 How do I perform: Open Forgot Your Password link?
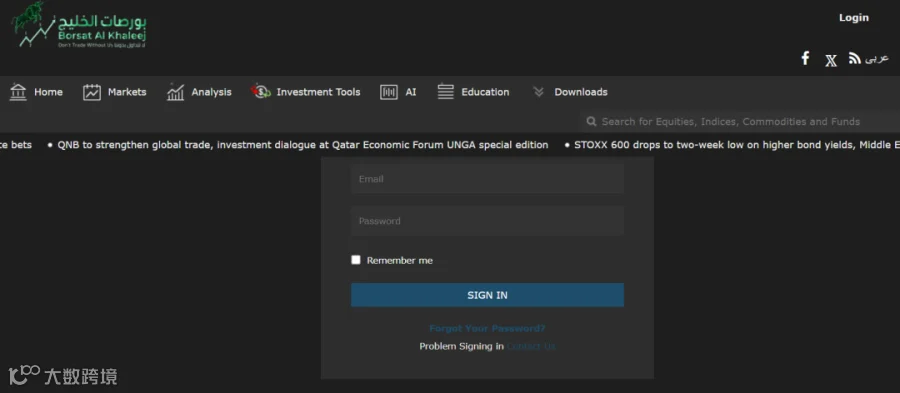(x=487, y=328)
